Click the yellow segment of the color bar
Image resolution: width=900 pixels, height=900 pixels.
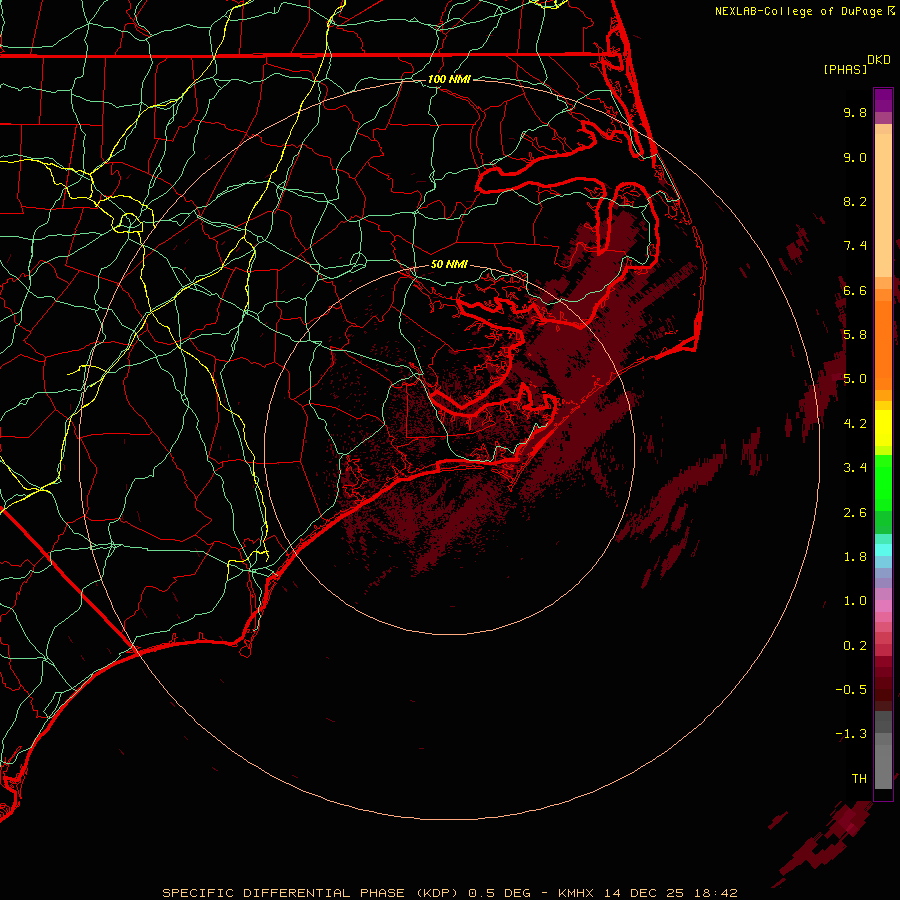883,428
